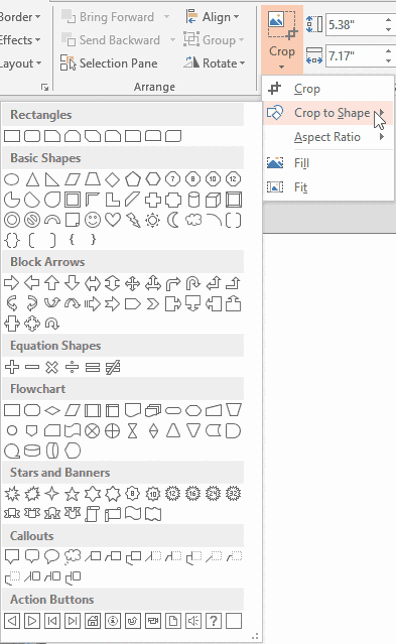Viewport: 396px width, 644px height.
Task: Select the Flowchart Terminator shape
Action: point(173,410)
